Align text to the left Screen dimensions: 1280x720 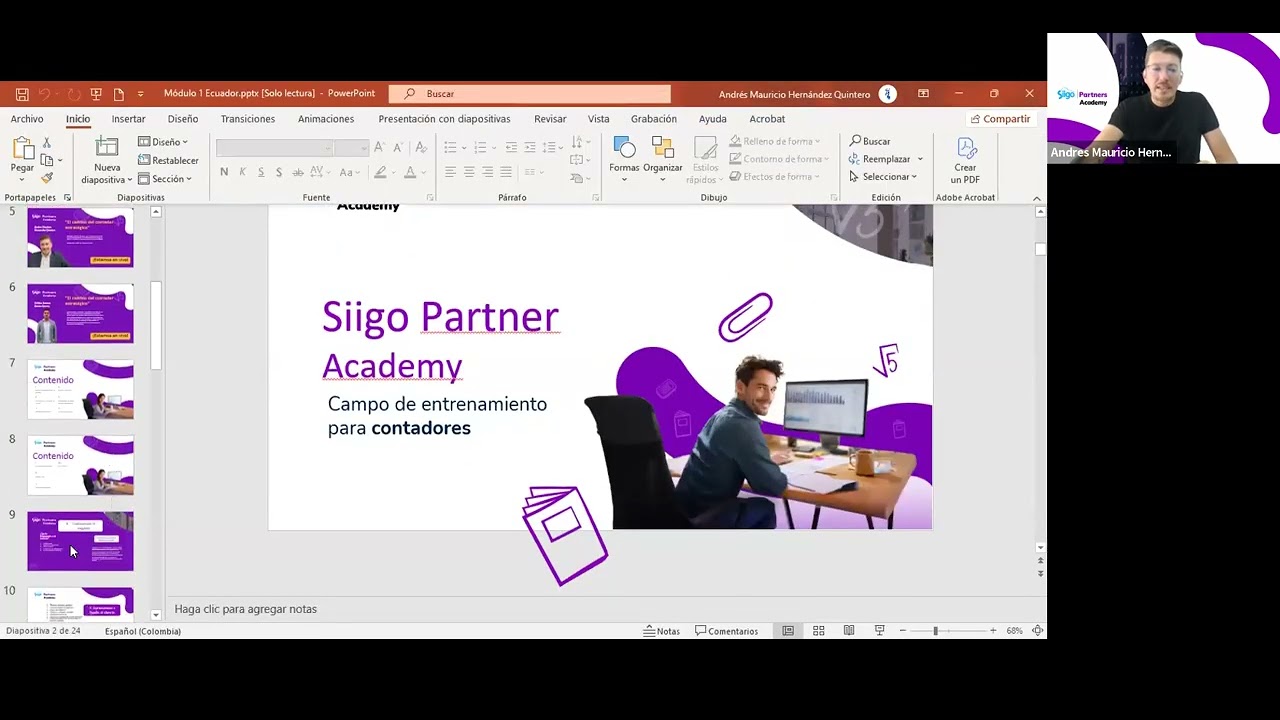click(450, 172)
